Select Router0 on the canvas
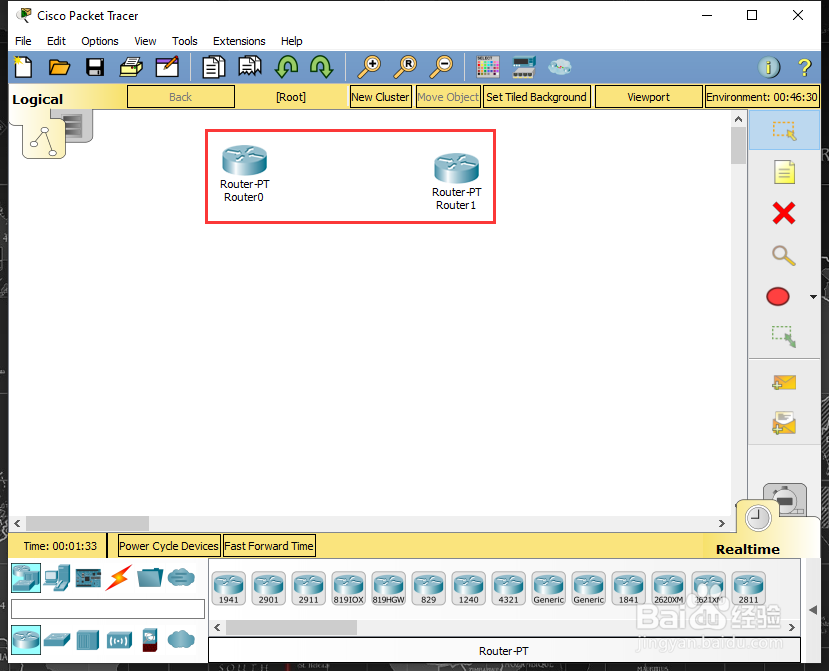 click(x=244, y=161)
